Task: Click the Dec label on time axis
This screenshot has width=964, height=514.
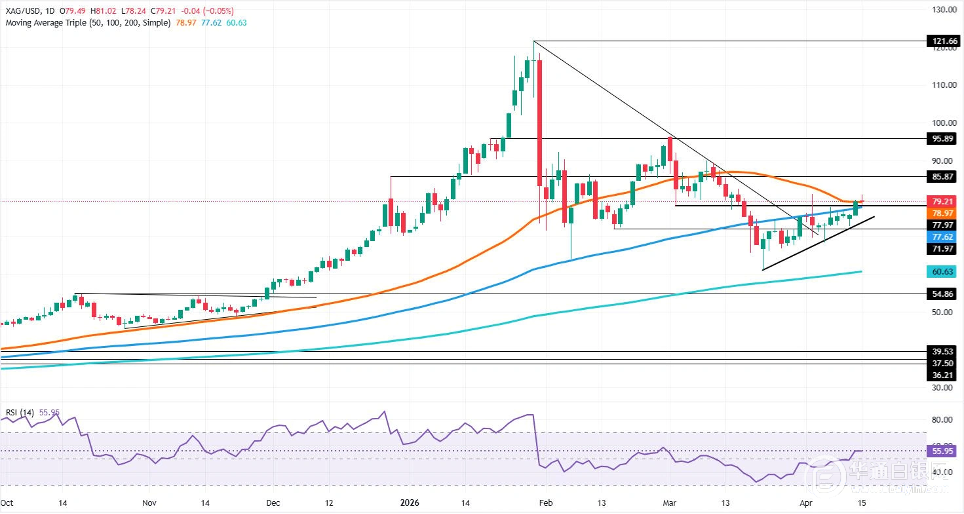Action: click(x=272, y=503)
